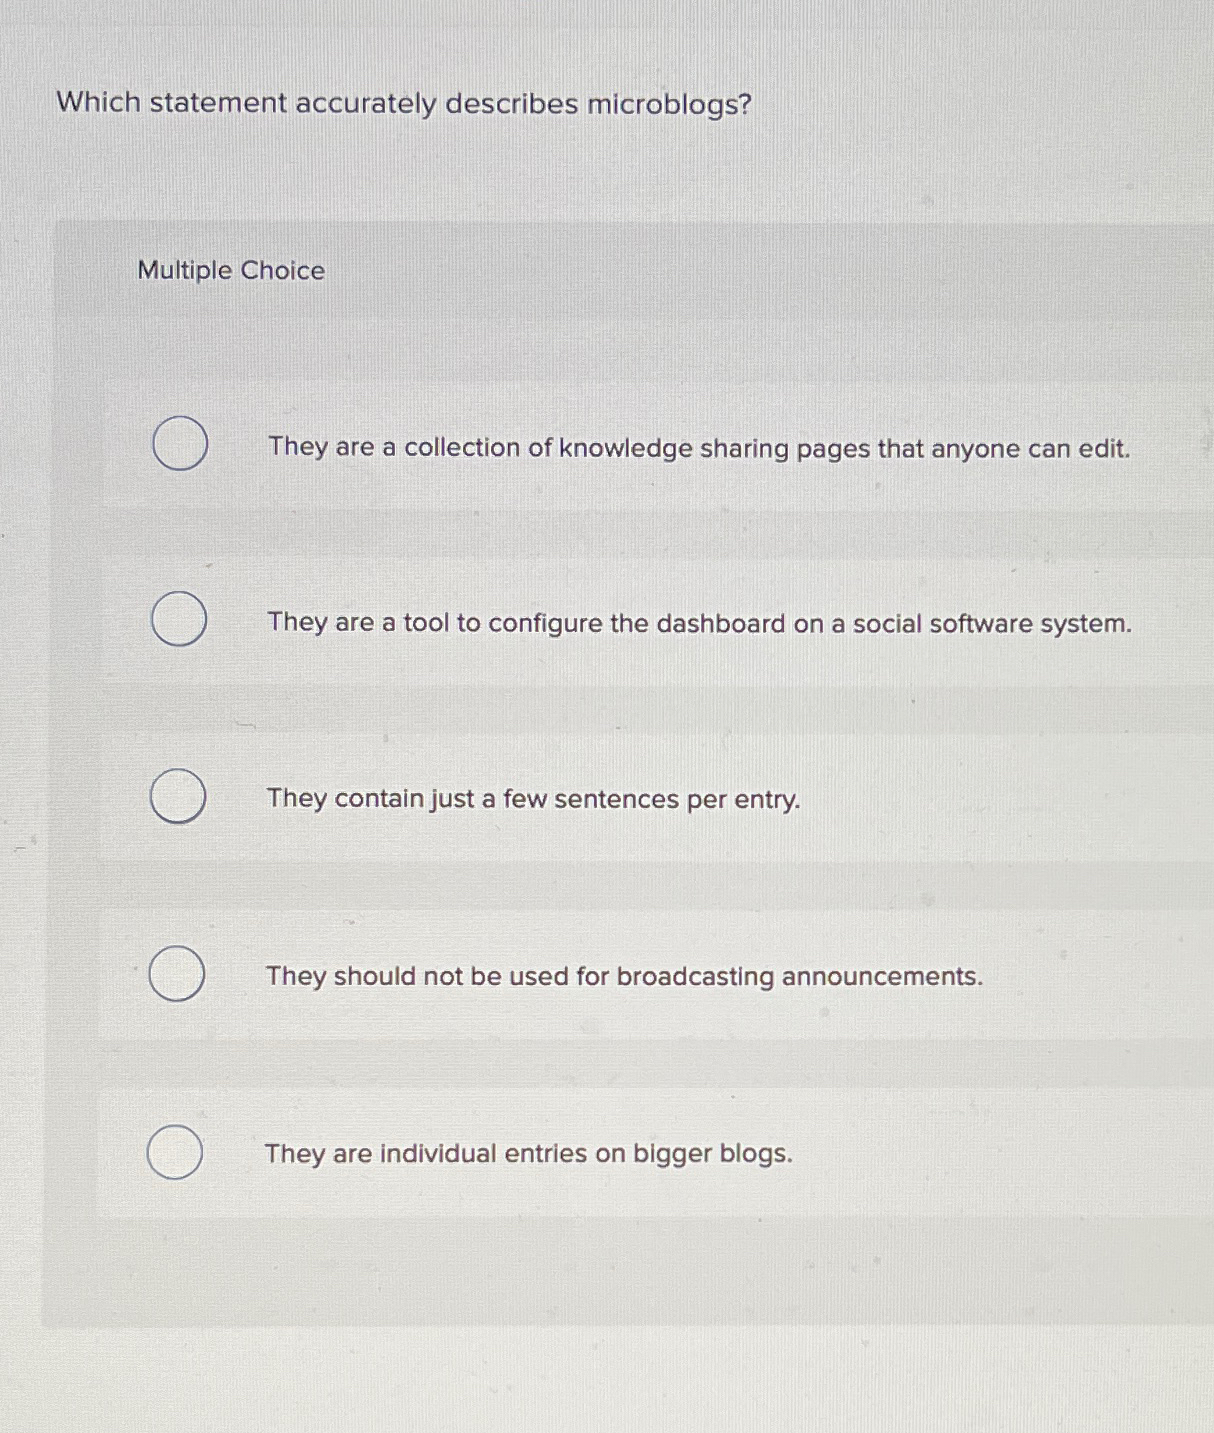Click the question text about microblogs
Screen dimensions: 1214x1433
[404, 103]
